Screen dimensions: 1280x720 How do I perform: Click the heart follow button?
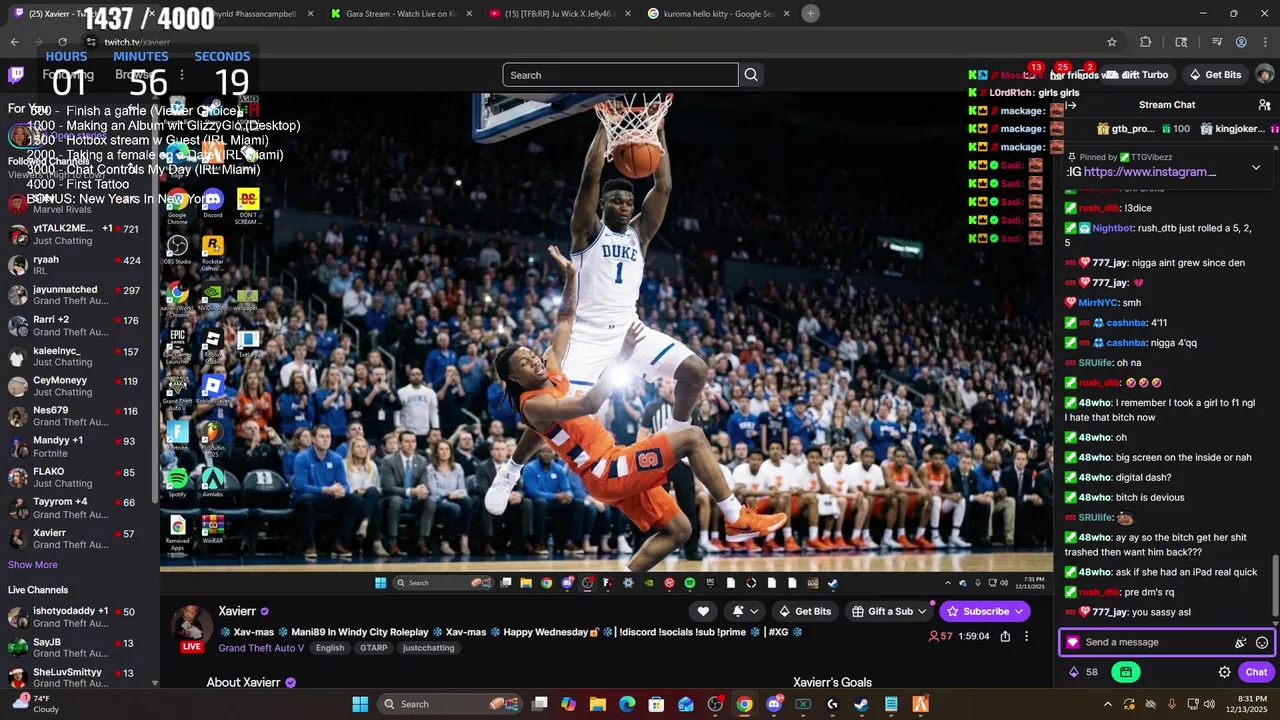pos(703,611)
